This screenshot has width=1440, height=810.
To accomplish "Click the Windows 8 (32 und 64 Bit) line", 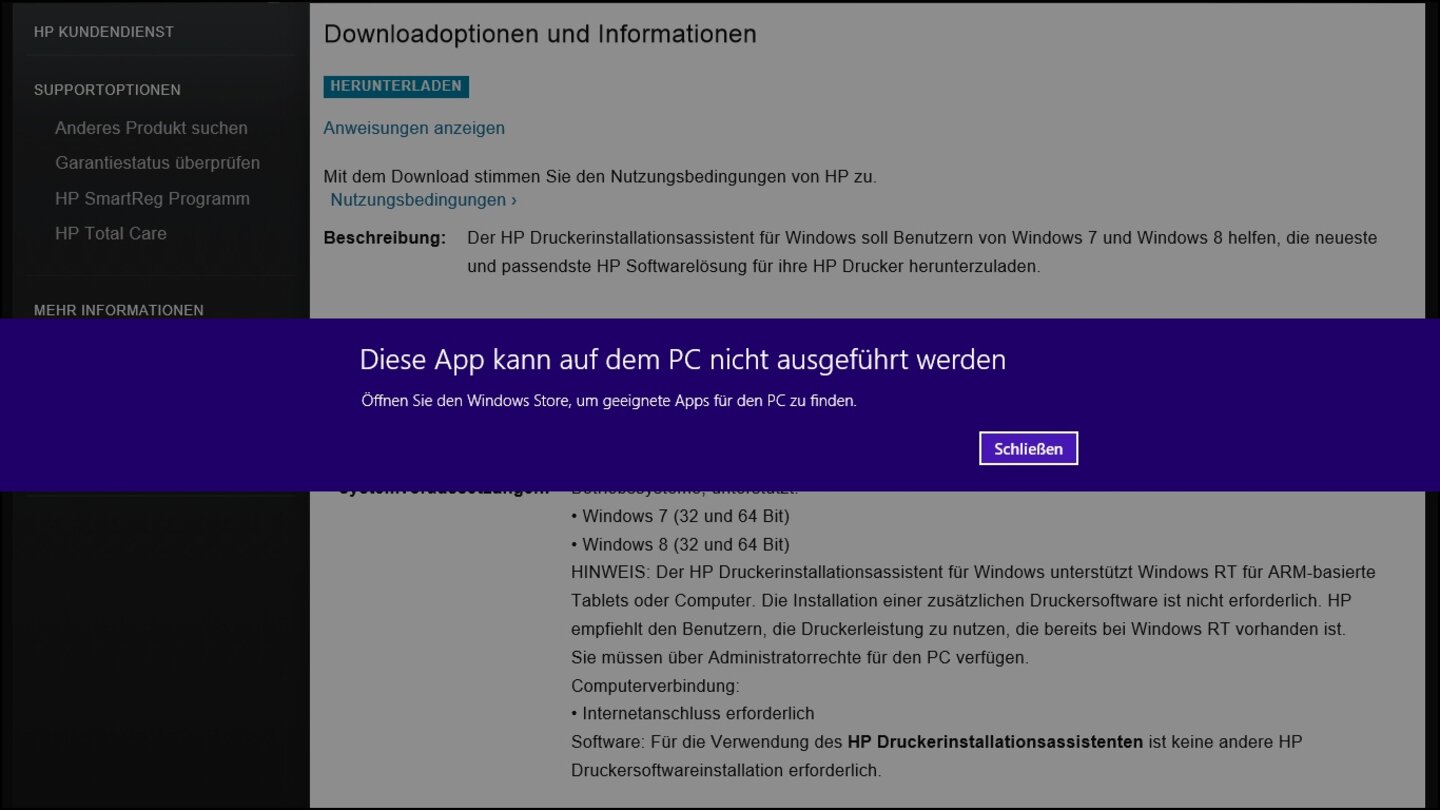I will click(x=680, y=545).
